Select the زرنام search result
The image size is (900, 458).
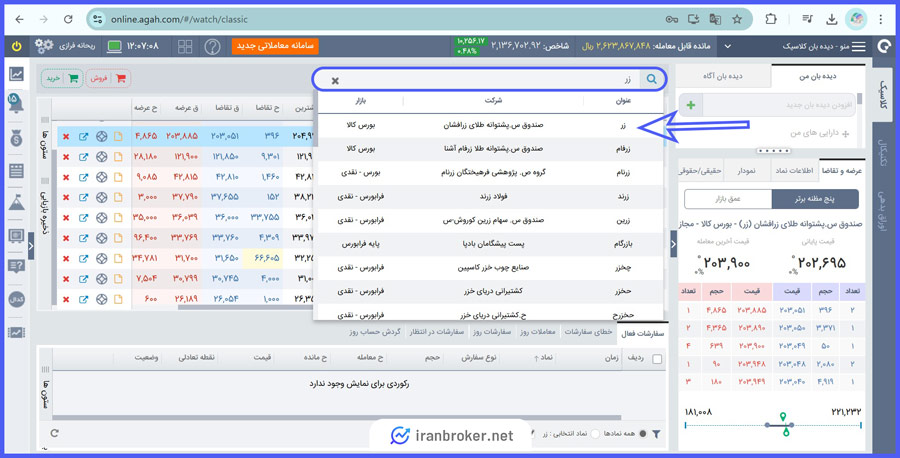click(x=491, y=173)
